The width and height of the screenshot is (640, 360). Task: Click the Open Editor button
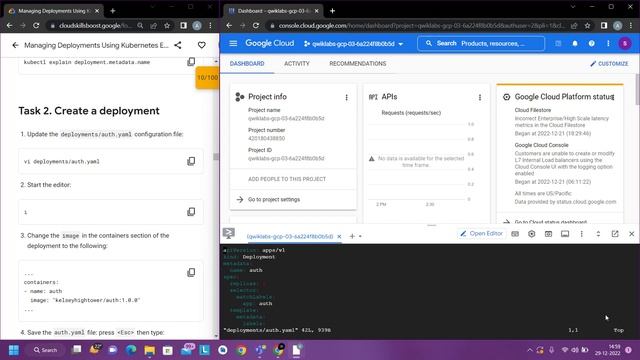point(481,233)
